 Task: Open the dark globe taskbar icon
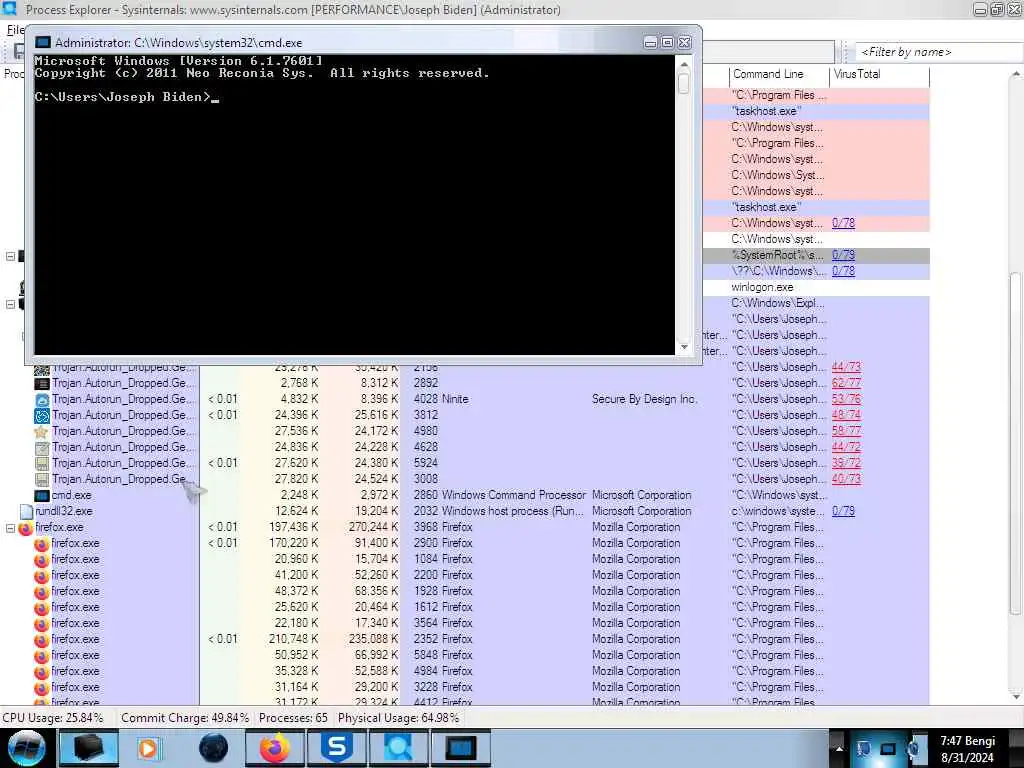click(214, 748)
